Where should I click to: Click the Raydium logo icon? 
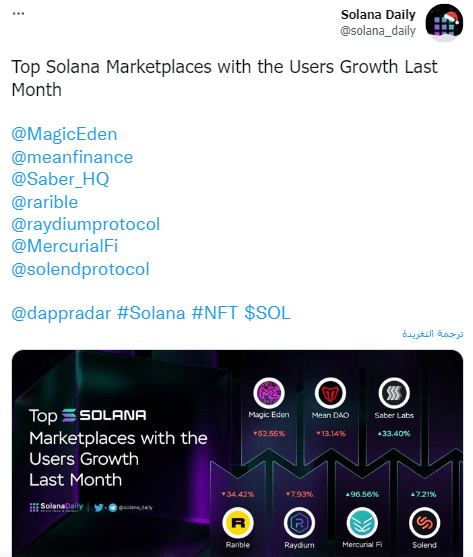tap(299, 523)
